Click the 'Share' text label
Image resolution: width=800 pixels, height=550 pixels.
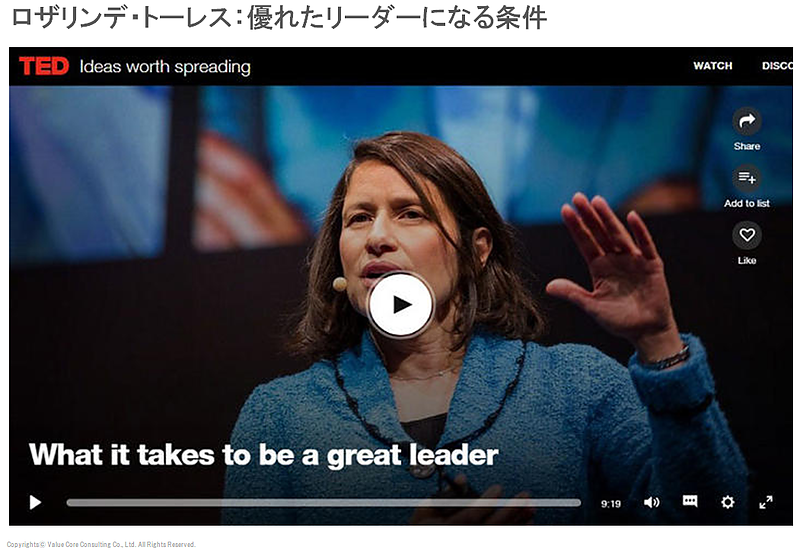[x=747, y=146]
